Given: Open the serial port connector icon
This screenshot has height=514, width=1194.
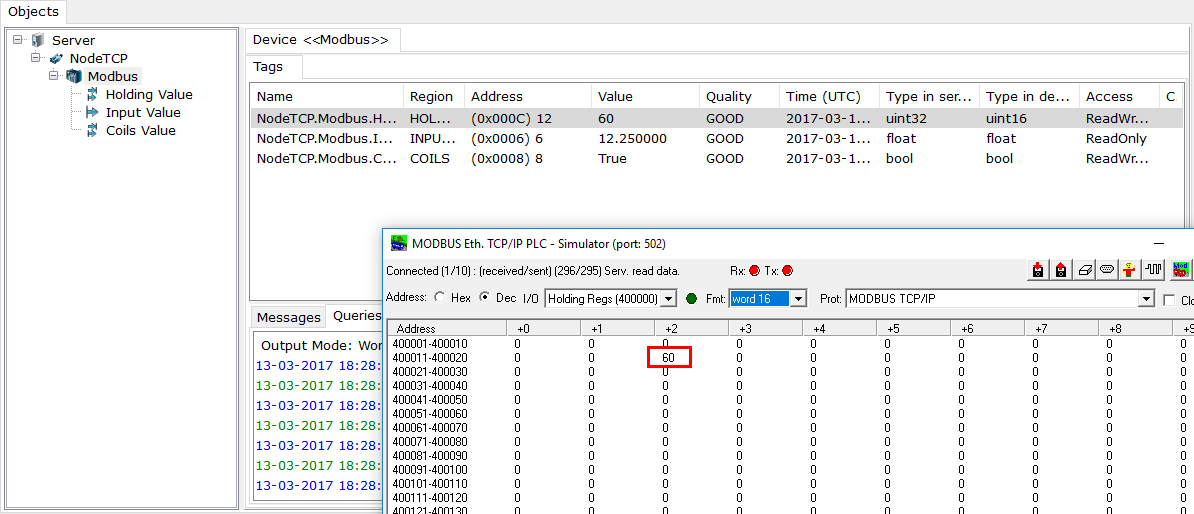Looking at the screenshot, I should pyautogui.click(x=1109, y=269).
